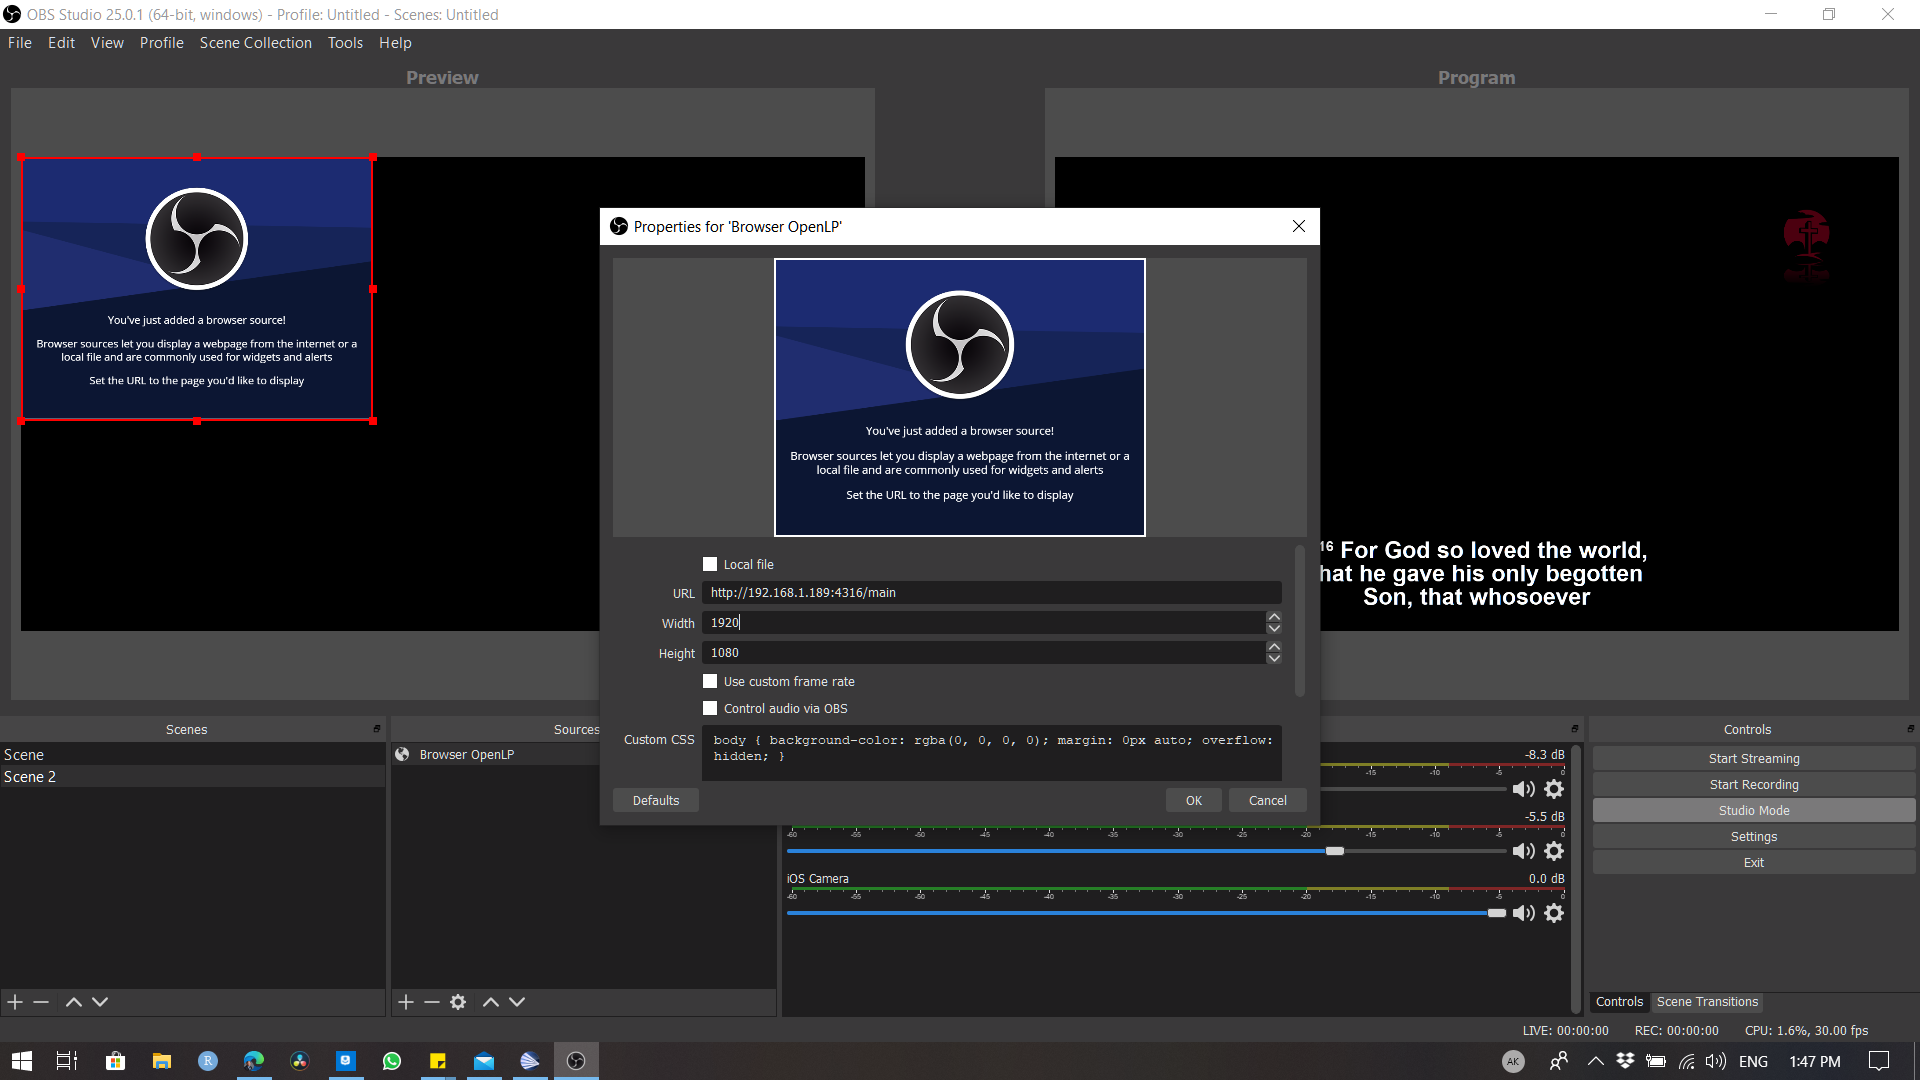
Task: Decrease Height using the down stepper arrow
Action: coord(1274,658)
